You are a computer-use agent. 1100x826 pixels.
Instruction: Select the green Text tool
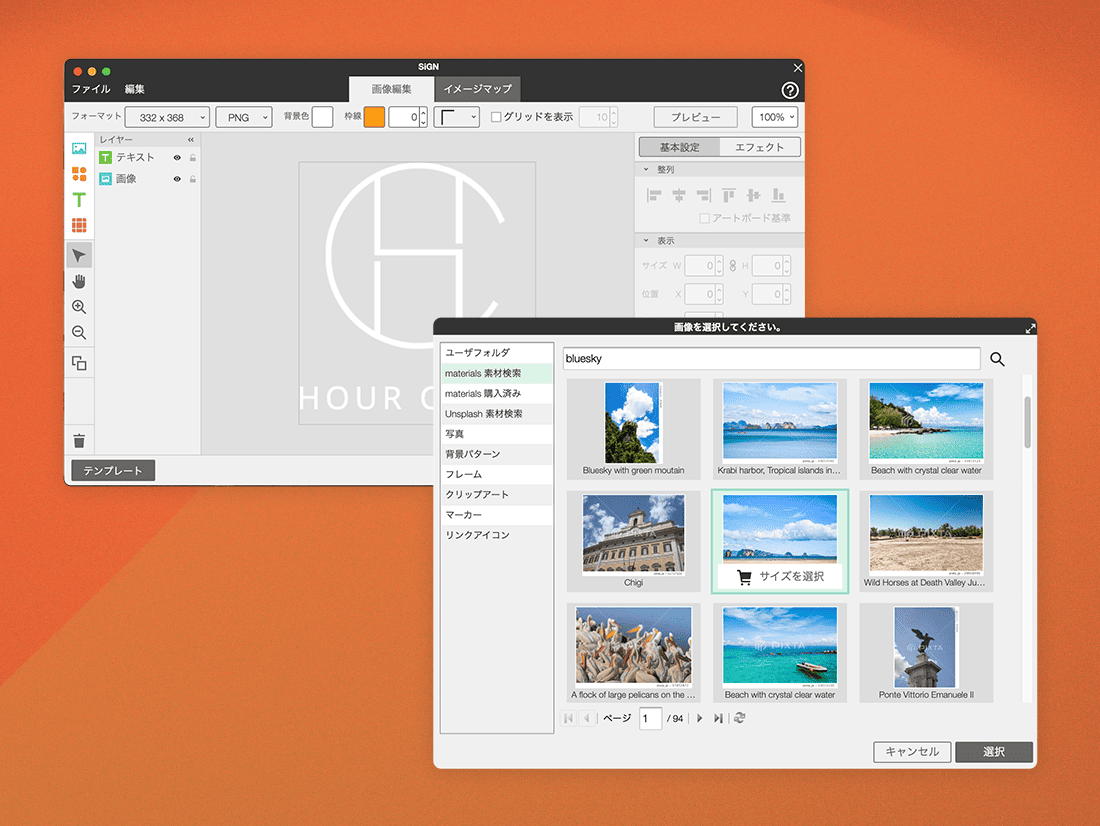(79, 200)
